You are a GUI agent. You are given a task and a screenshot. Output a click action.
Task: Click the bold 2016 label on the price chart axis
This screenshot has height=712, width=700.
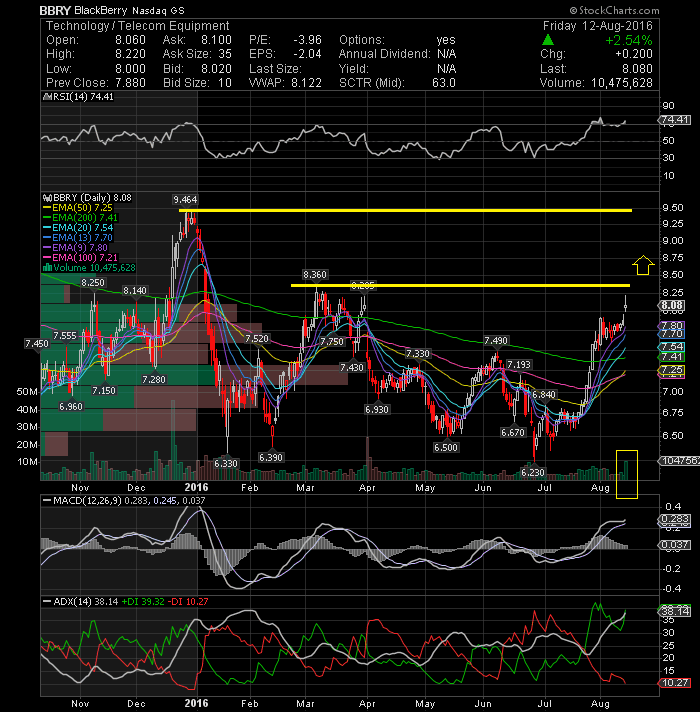pos(197,487)
